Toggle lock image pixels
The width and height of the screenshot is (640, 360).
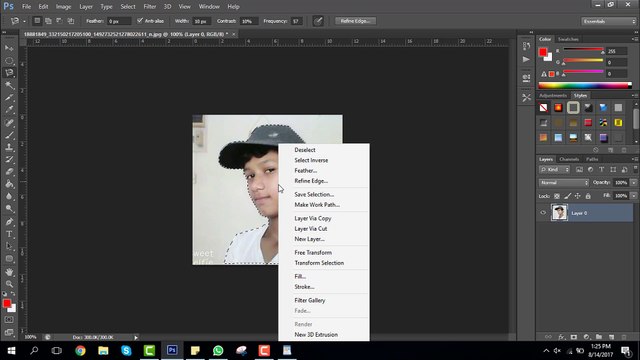pyautogui.click(x=567, y=196)
